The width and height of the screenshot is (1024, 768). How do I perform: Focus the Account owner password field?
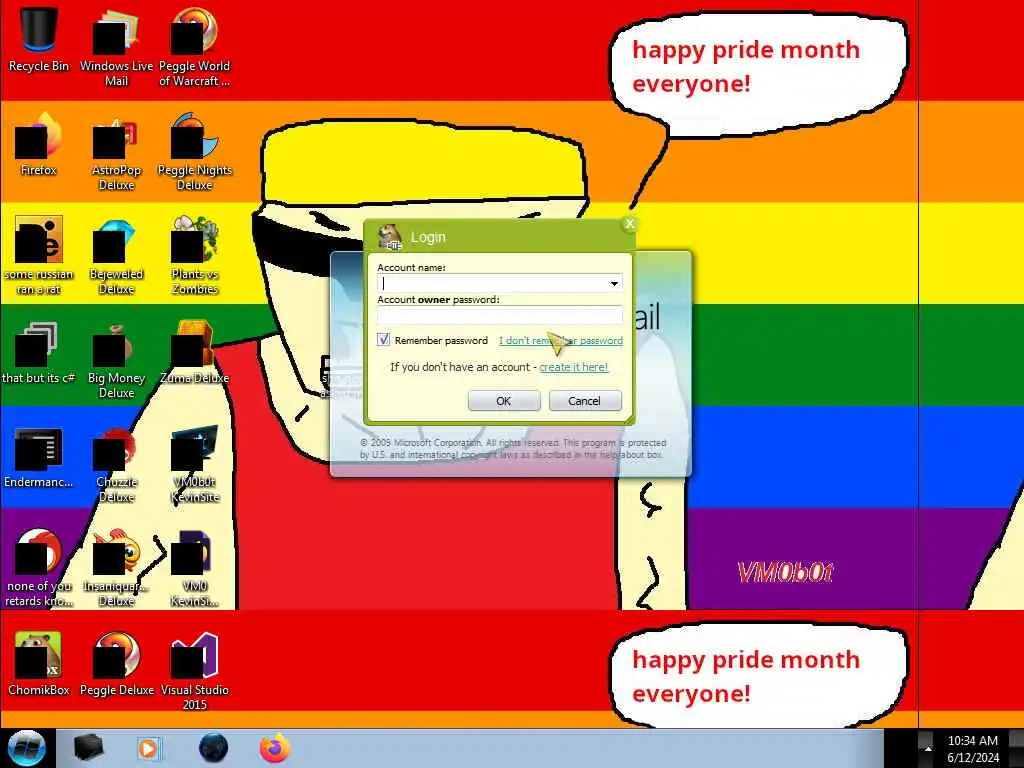pyautogui.click(x=500, y=316)
